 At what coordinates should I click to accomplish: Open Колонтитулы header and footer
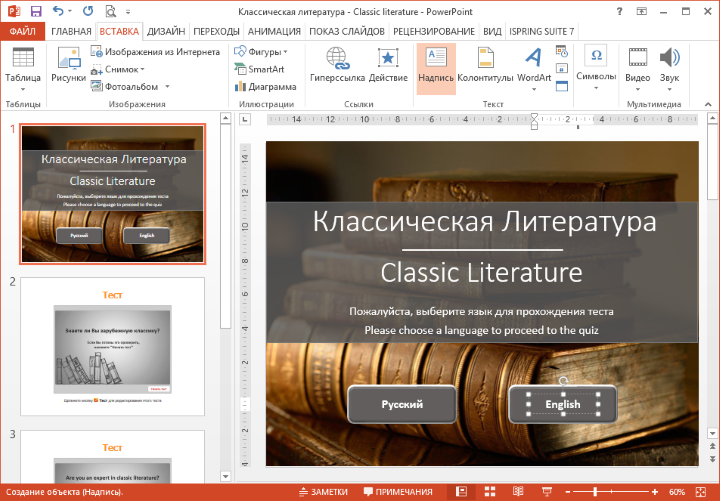(x=485, y=65)
